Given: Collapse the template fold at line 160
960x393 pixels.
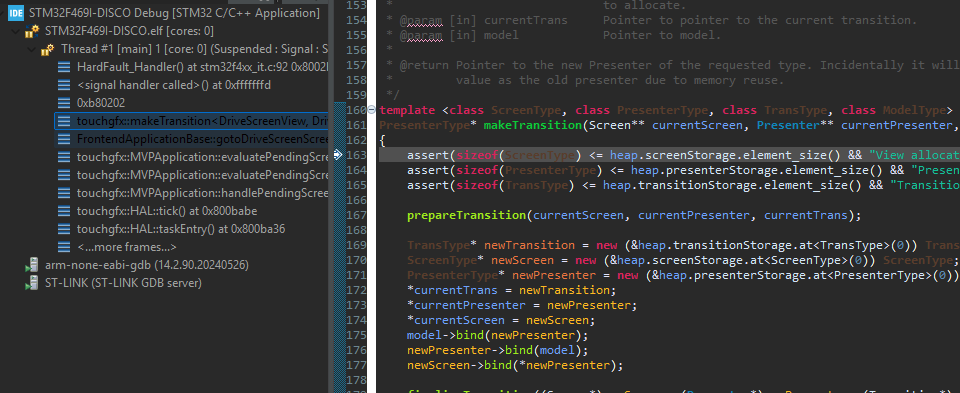Looking at the screenshot, I should (x=371, y=110).
